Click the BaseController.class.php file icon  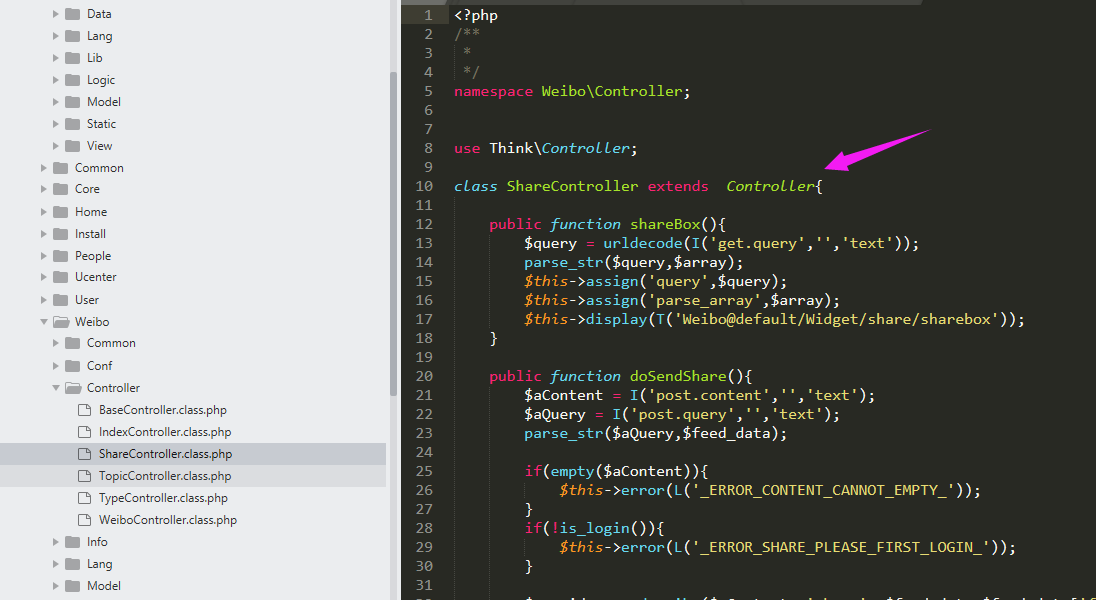point(85,410)
